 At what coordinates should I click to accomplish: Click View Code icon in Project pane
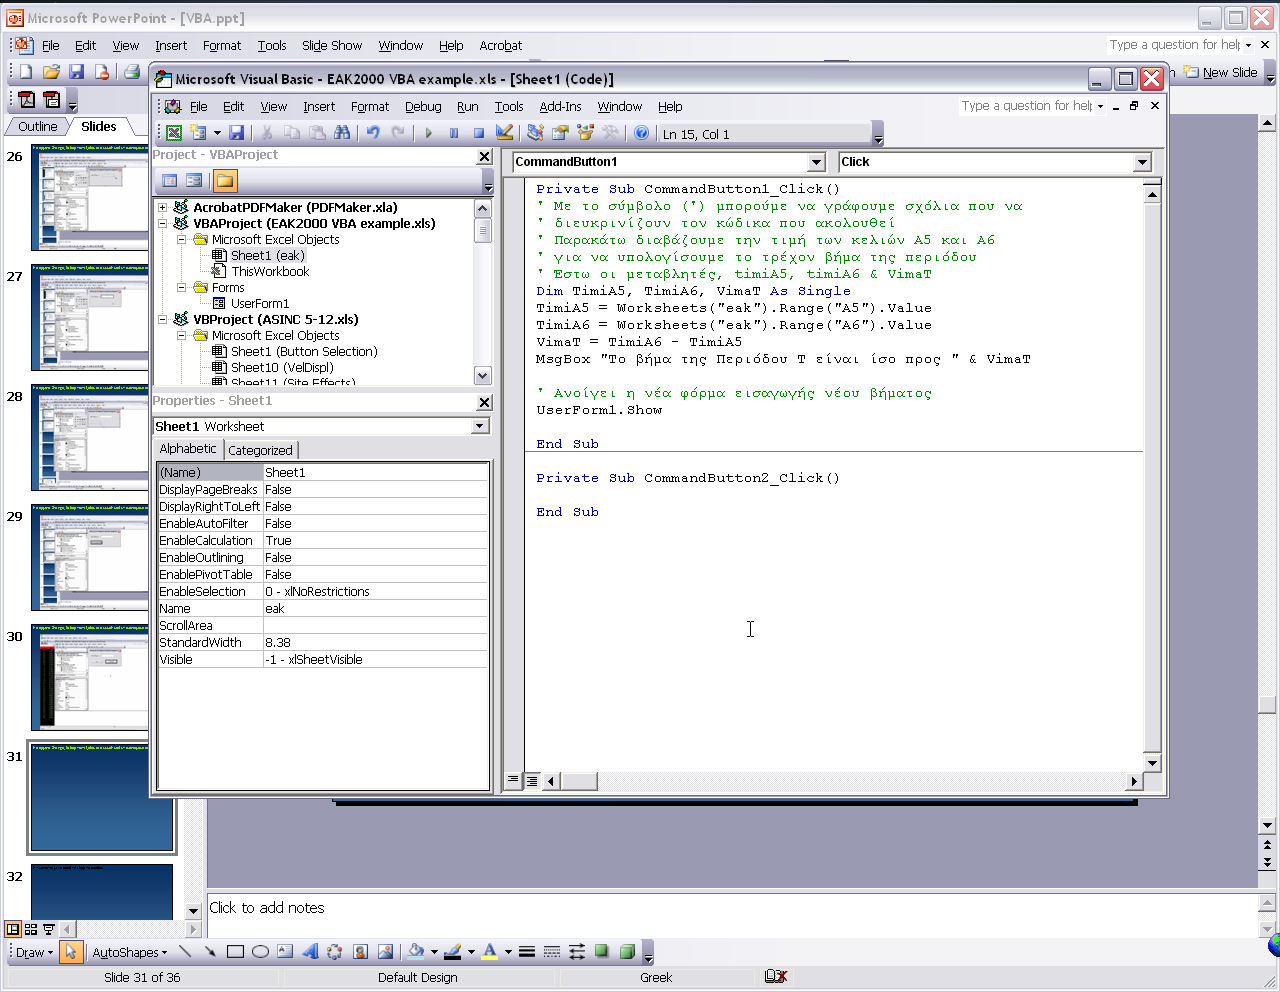(170, 181)
